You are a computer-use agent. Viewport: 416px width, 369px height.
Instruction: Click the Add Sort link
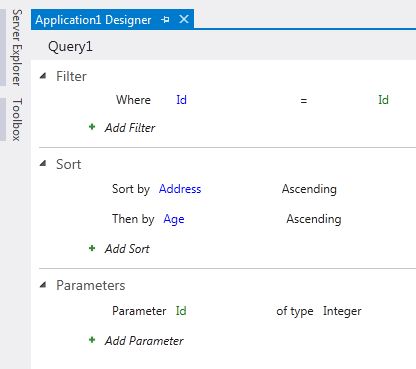[x=127, y=249]
